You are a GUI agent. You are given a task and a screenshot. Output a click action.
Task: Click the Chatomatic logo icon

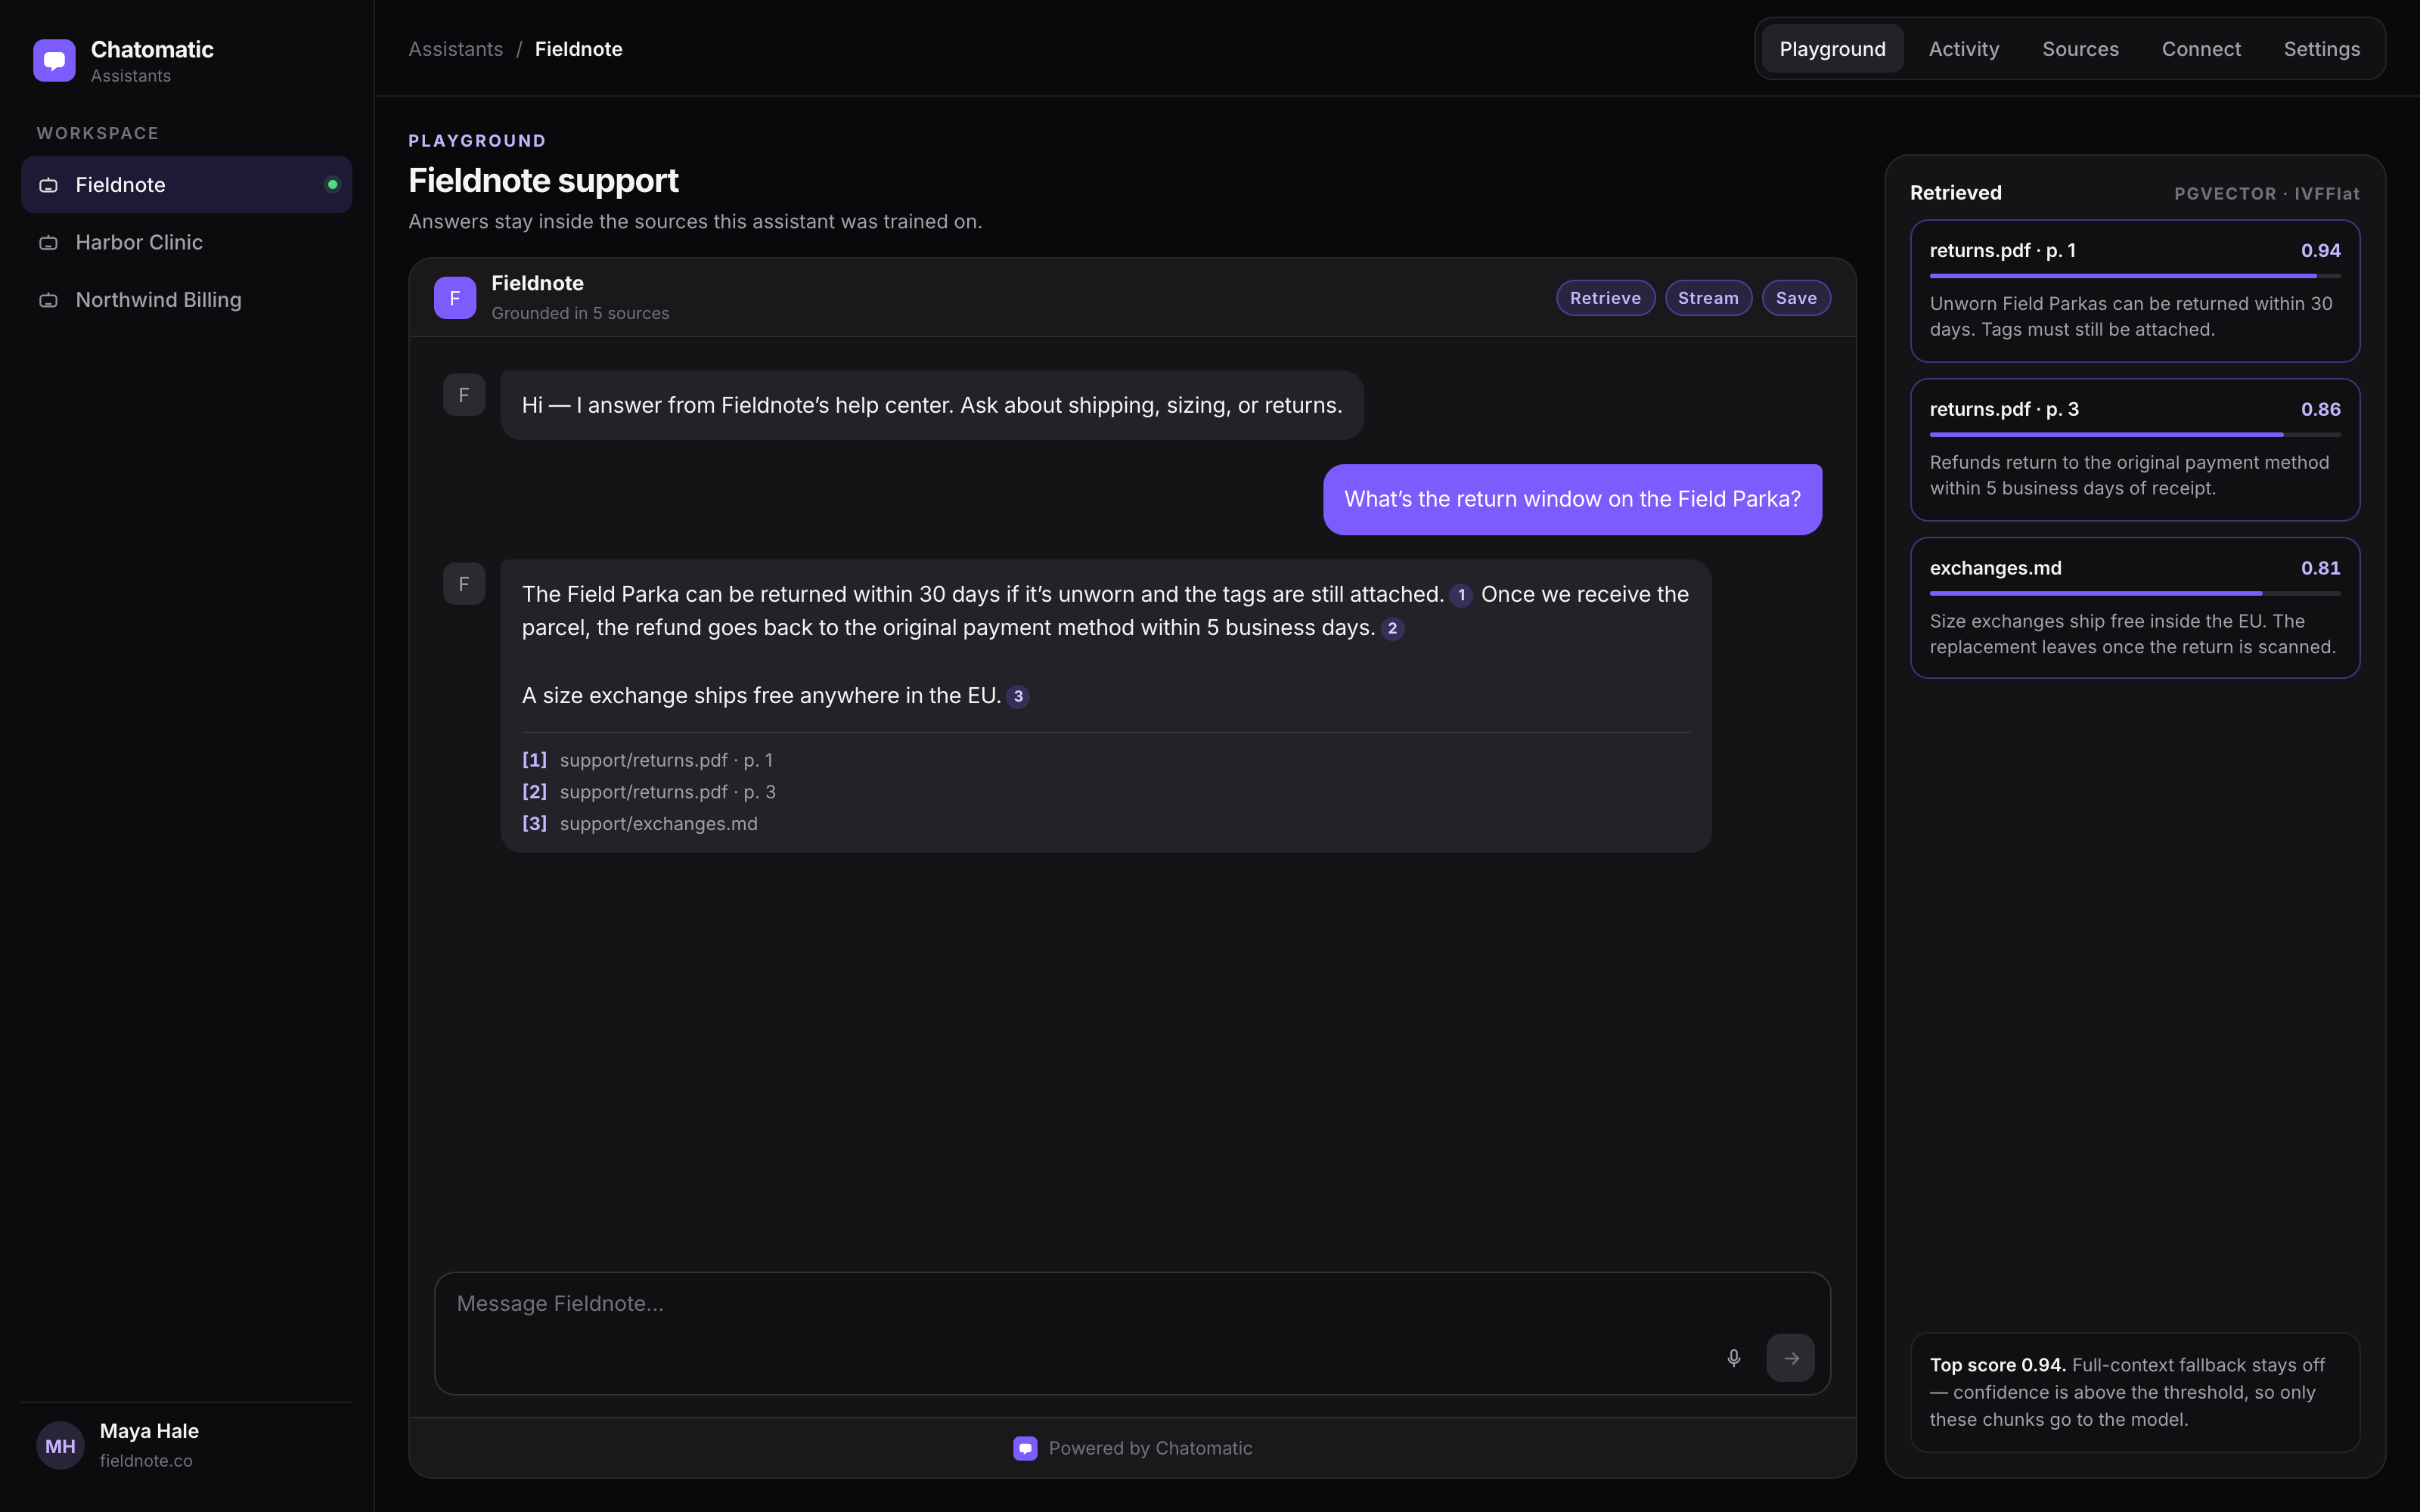[x=54, y=60]
